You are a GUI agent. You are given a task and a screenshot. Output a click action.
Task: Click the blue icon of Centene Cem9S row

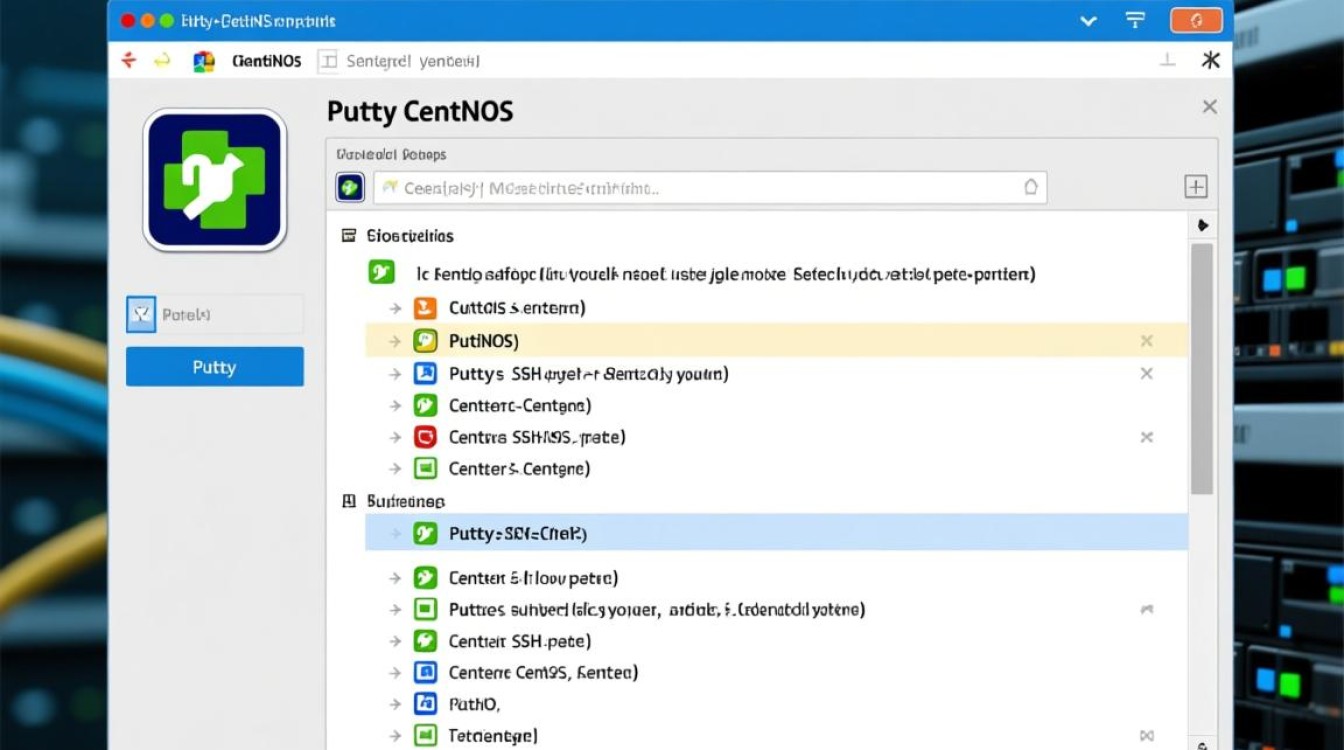click(425, 673)
